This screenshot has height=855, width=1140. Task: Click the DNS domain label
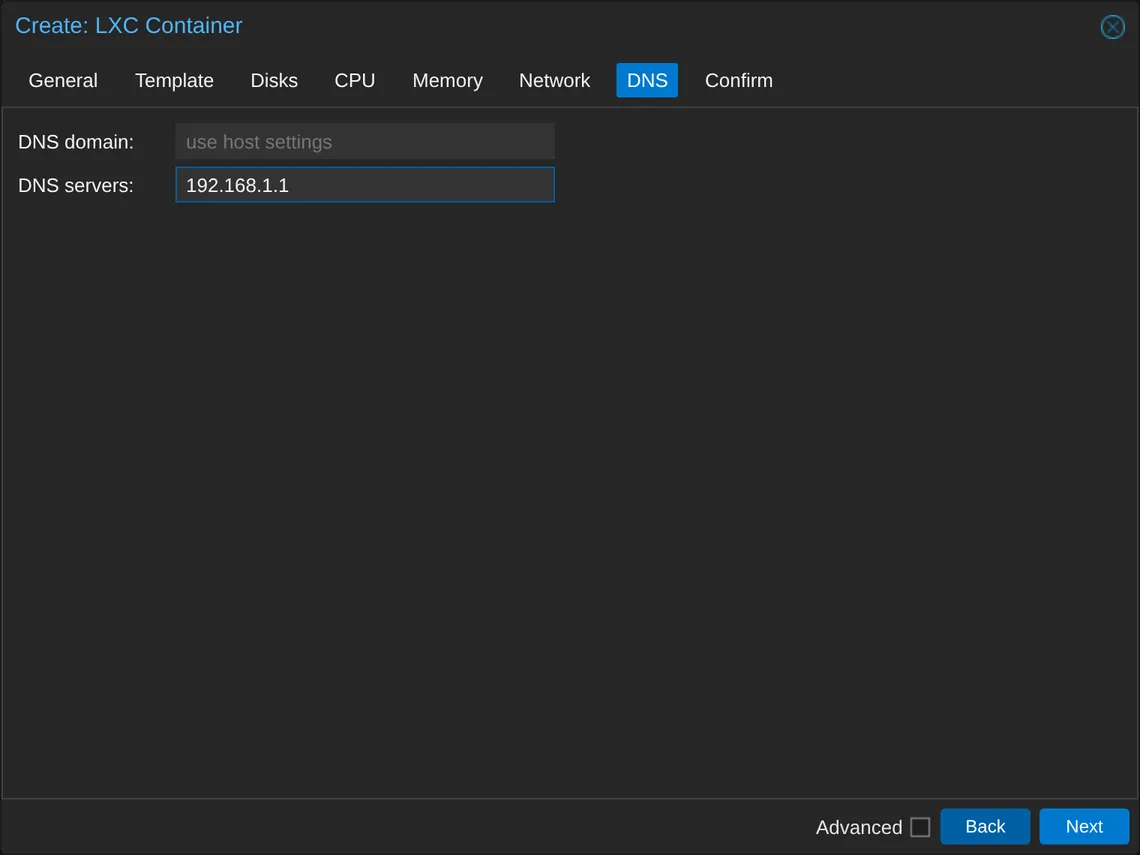(76, 142)
